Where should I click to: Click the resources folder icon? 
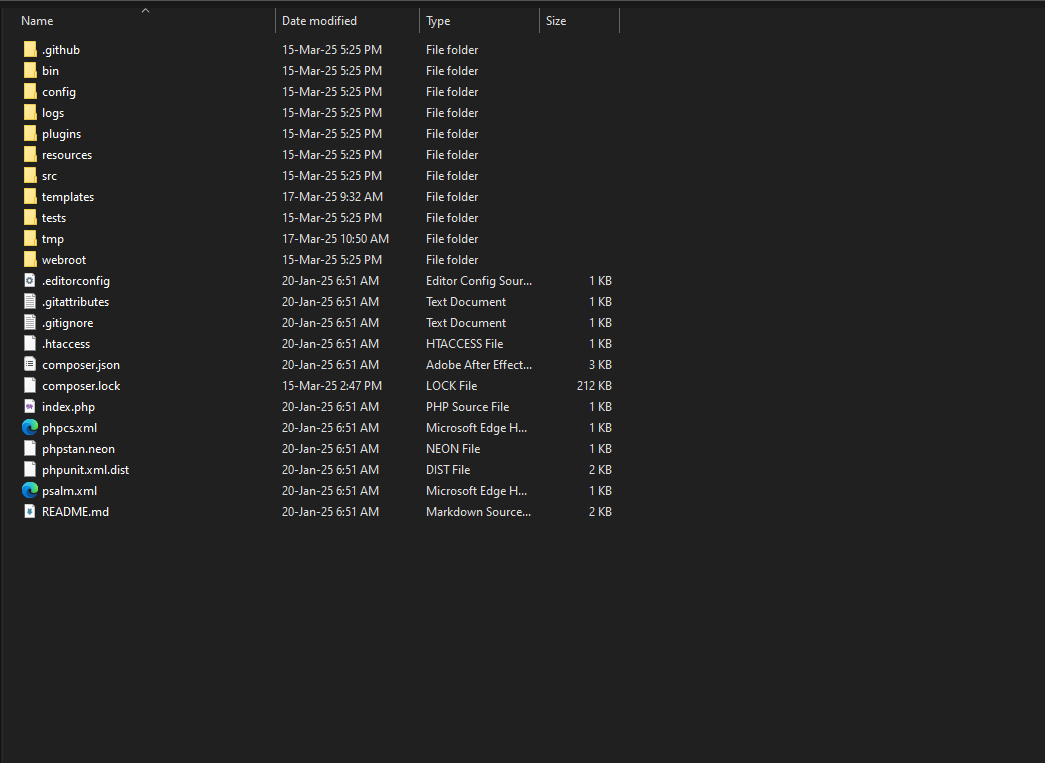point(30,154)
